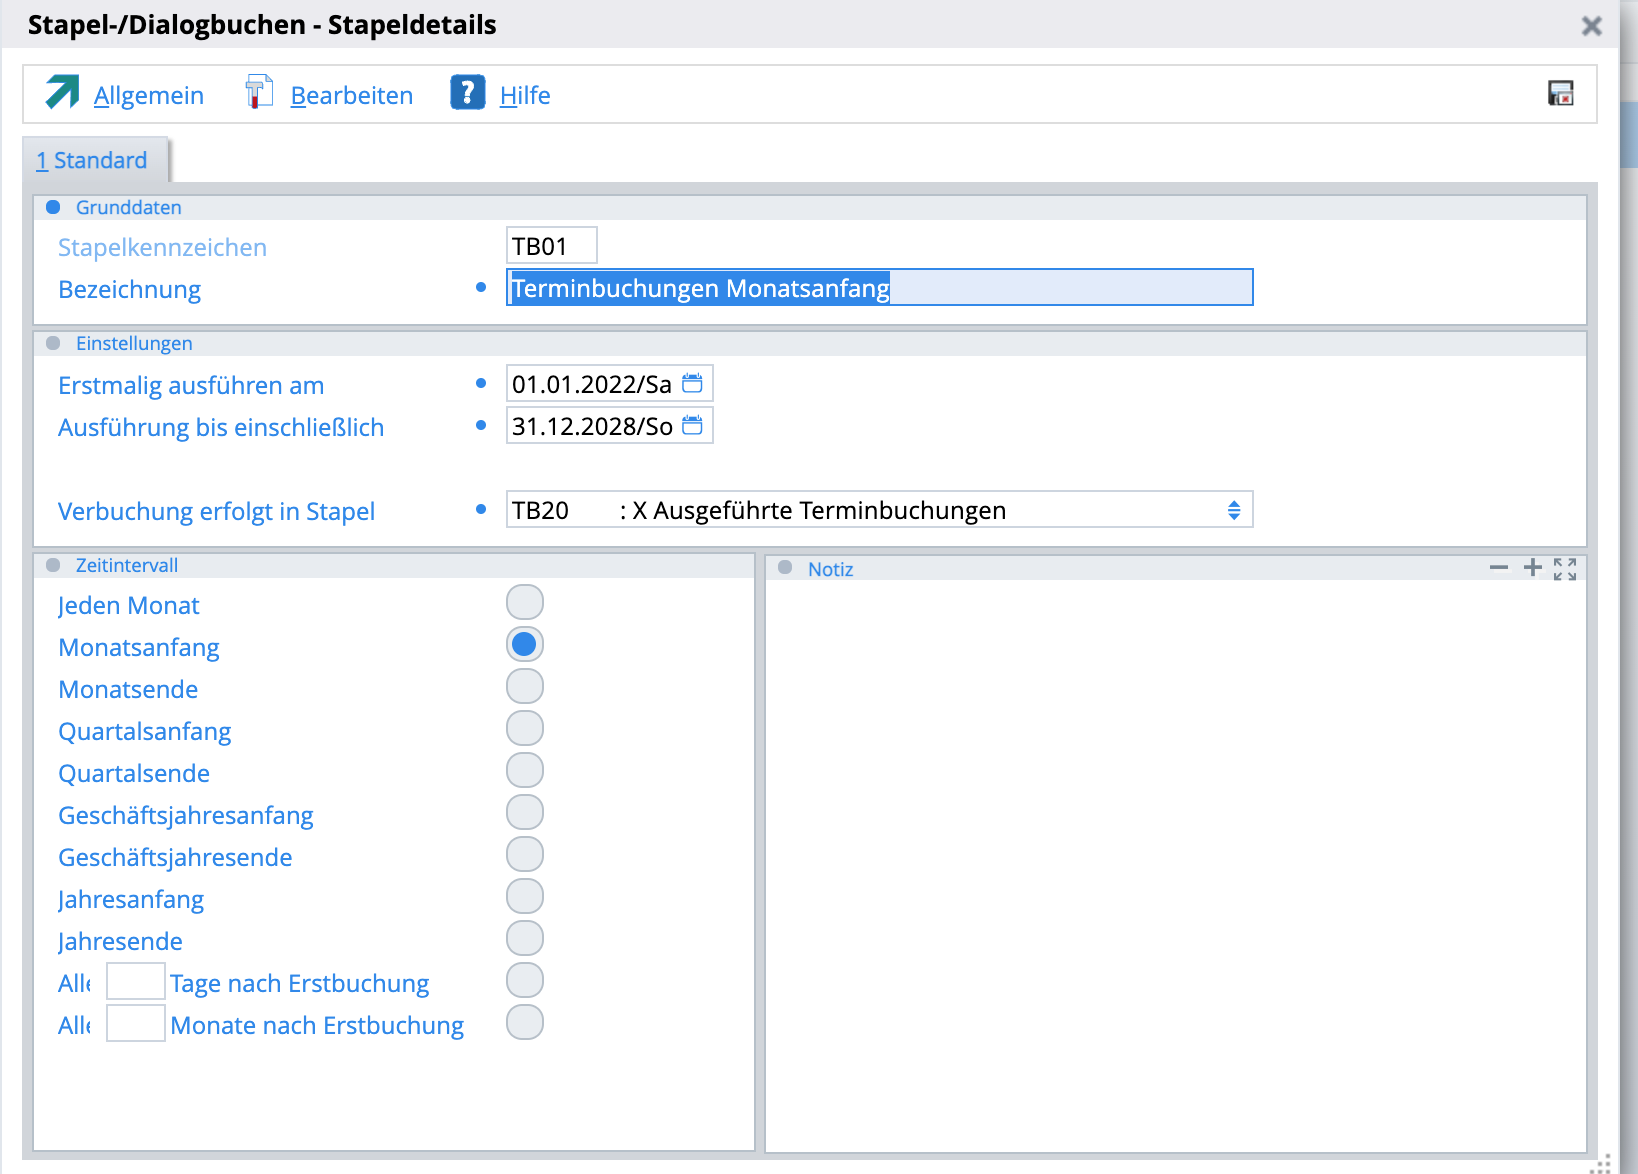Choose the Monatsende interval option
The height and width of the screenshot is (1174, 1638).
tap(524, 687)
